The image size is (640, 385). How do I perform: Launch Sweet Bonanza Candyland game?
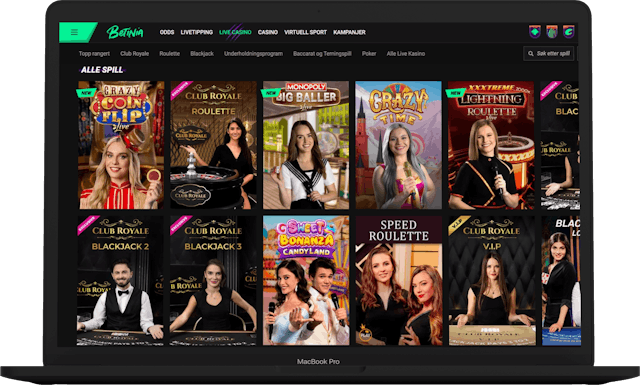(306, 280)
